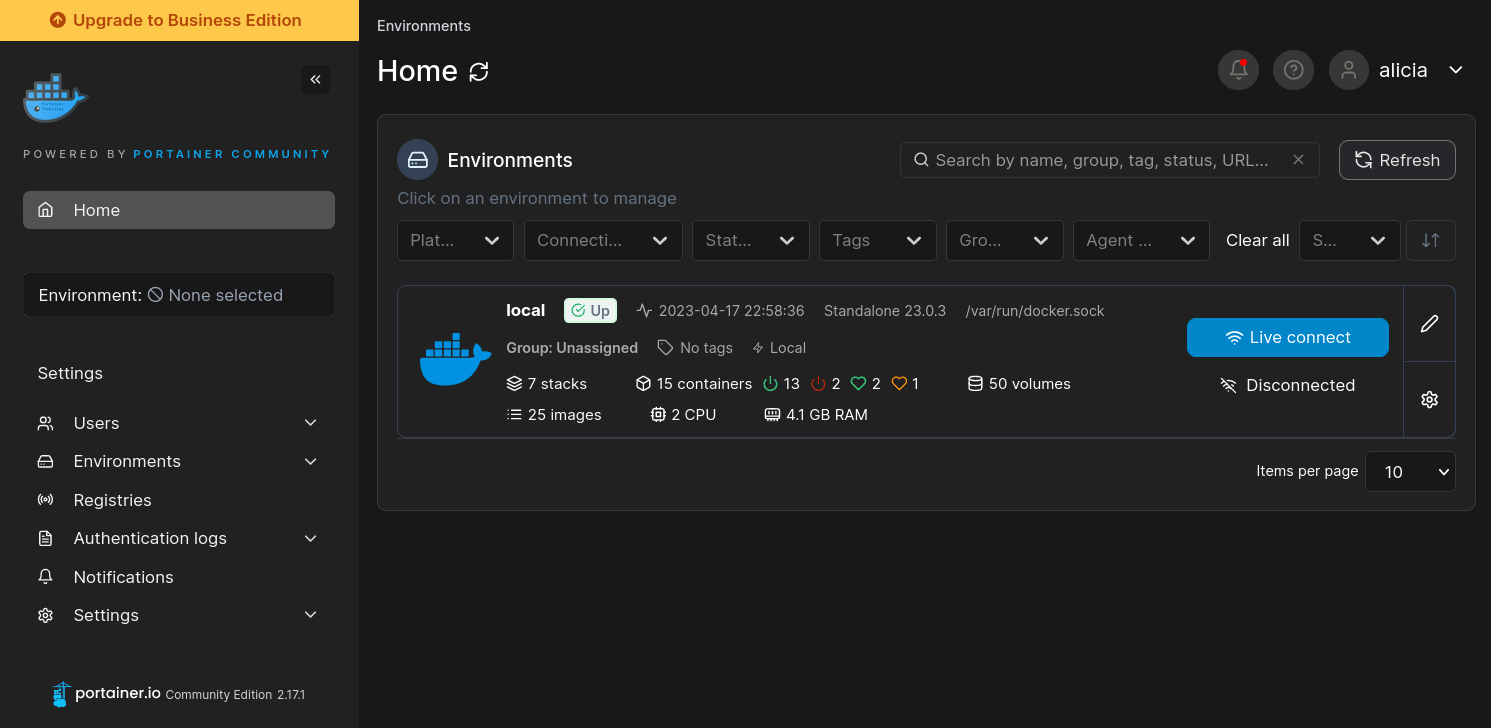
Task: Open the help question-mark icon
Action: click(1293, 70)
